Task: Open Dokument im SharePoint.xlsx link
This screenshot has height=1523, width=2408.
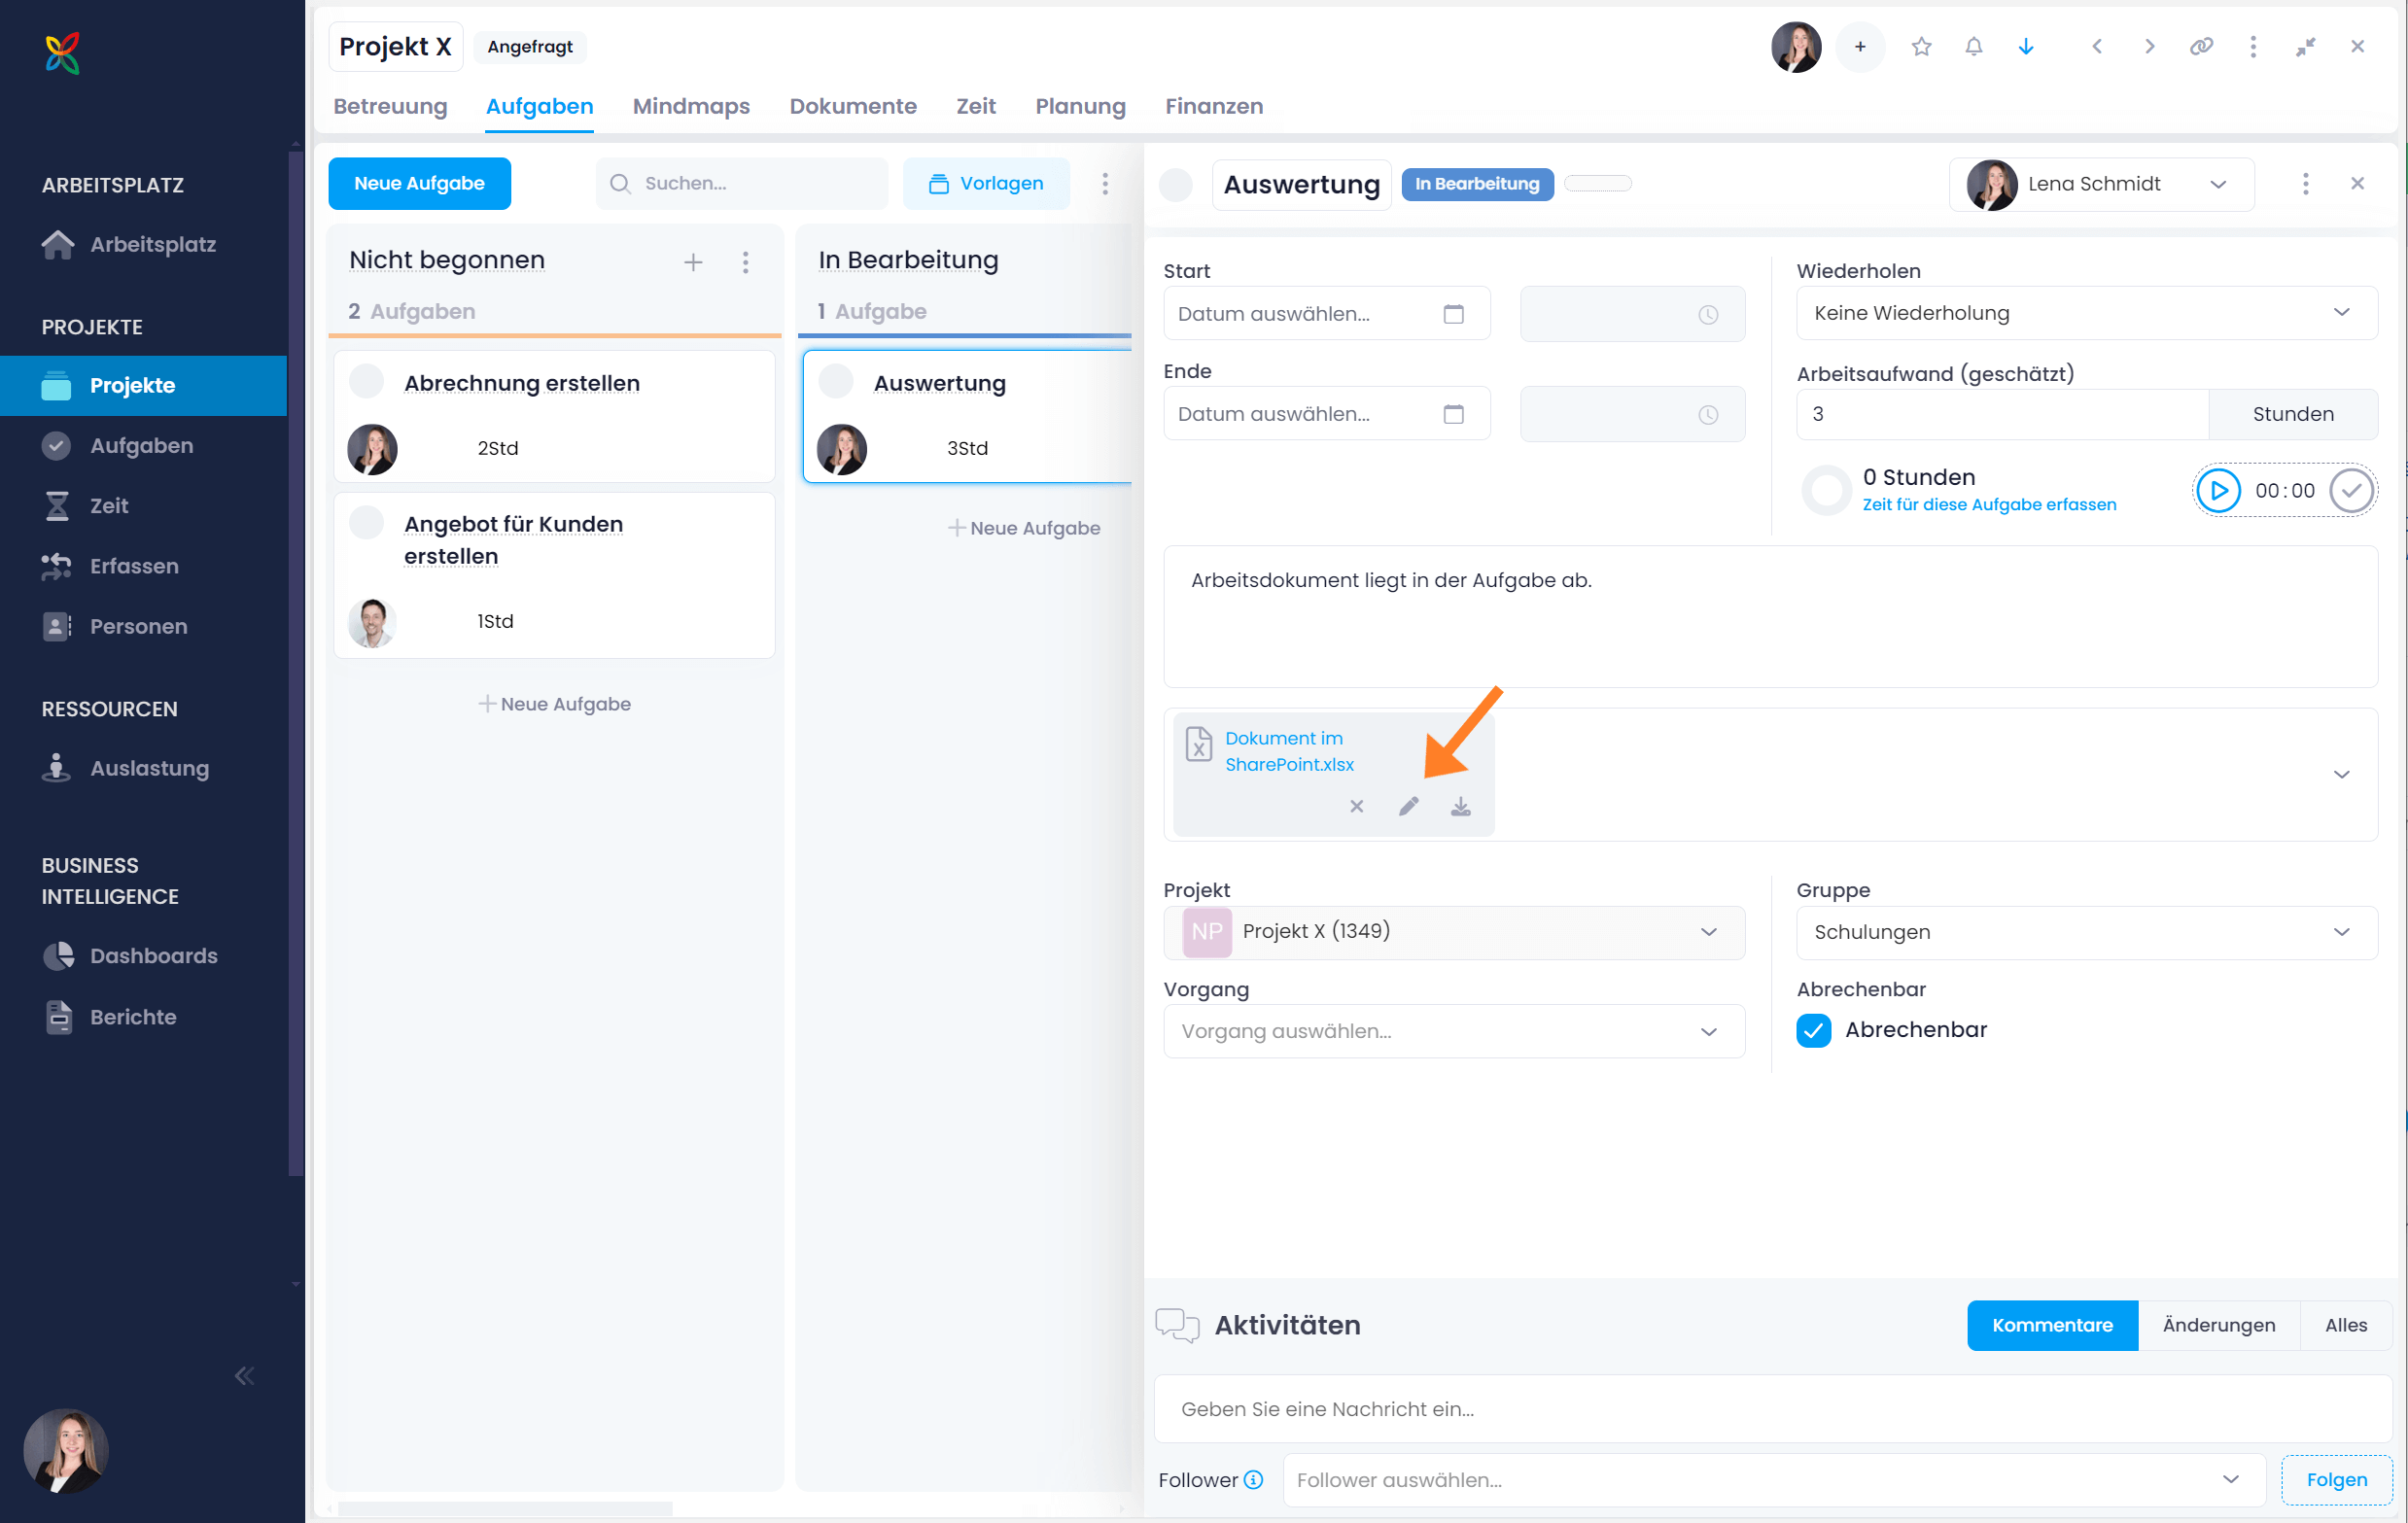Action: (1289, 751)
